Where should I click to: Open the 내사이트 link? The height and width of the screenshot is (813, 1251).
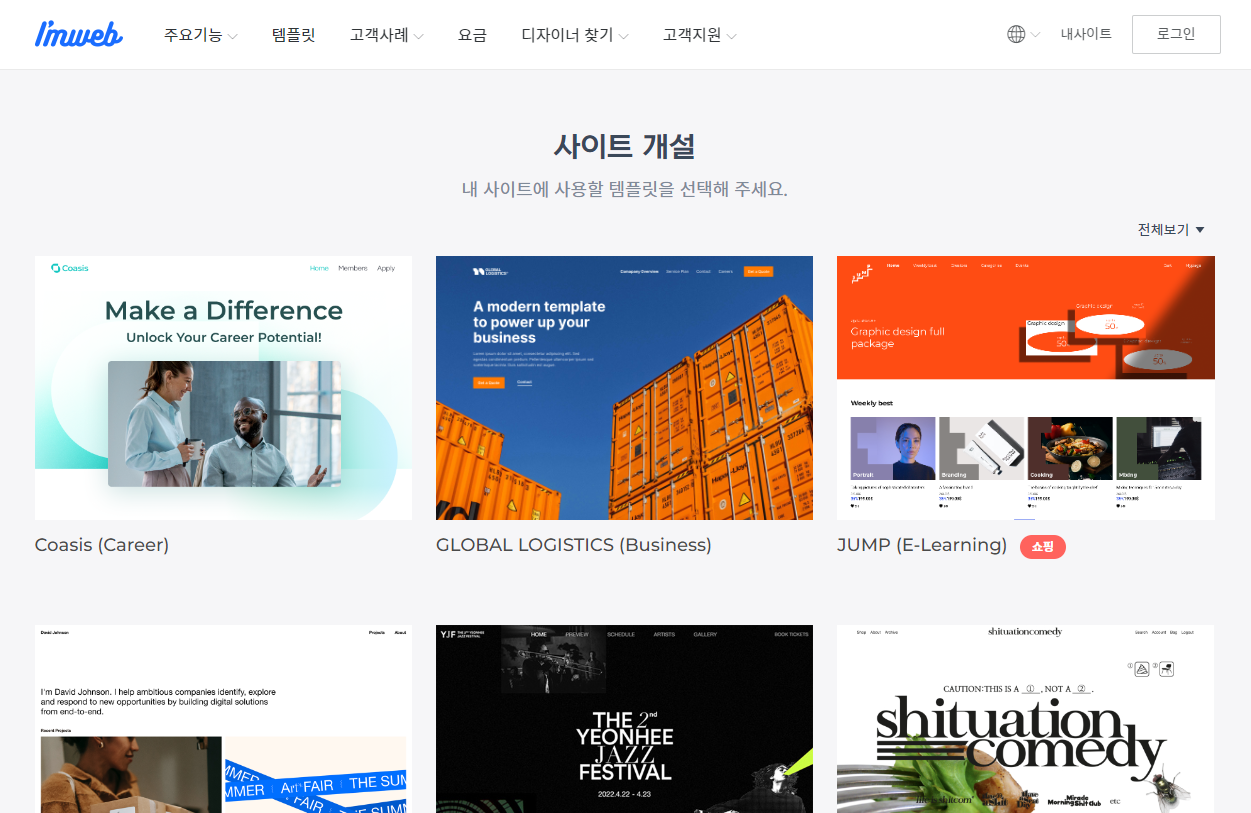tap(1086, 34)
